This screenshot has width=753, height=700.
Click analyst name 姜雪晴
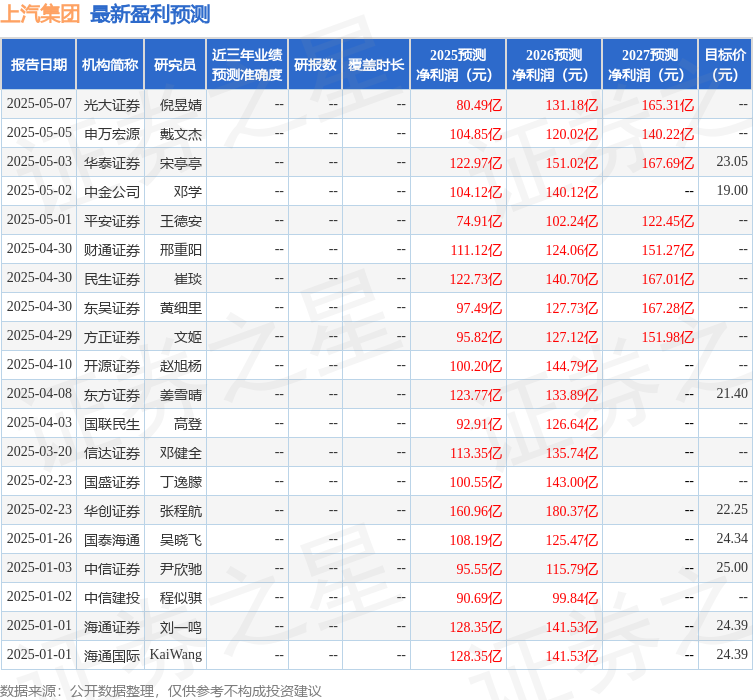[181, 395]
